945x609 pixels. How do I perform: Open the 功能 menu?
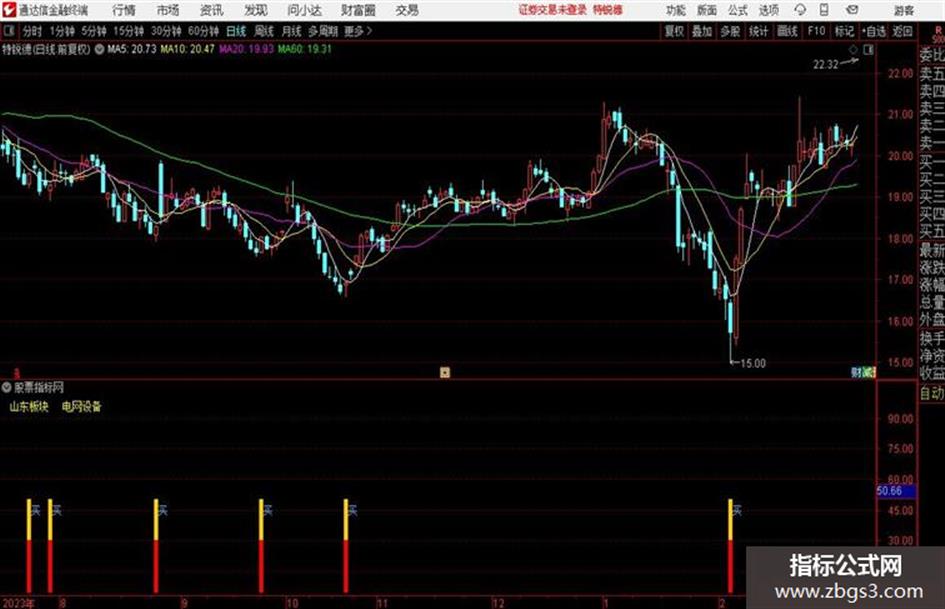(676, 10)
